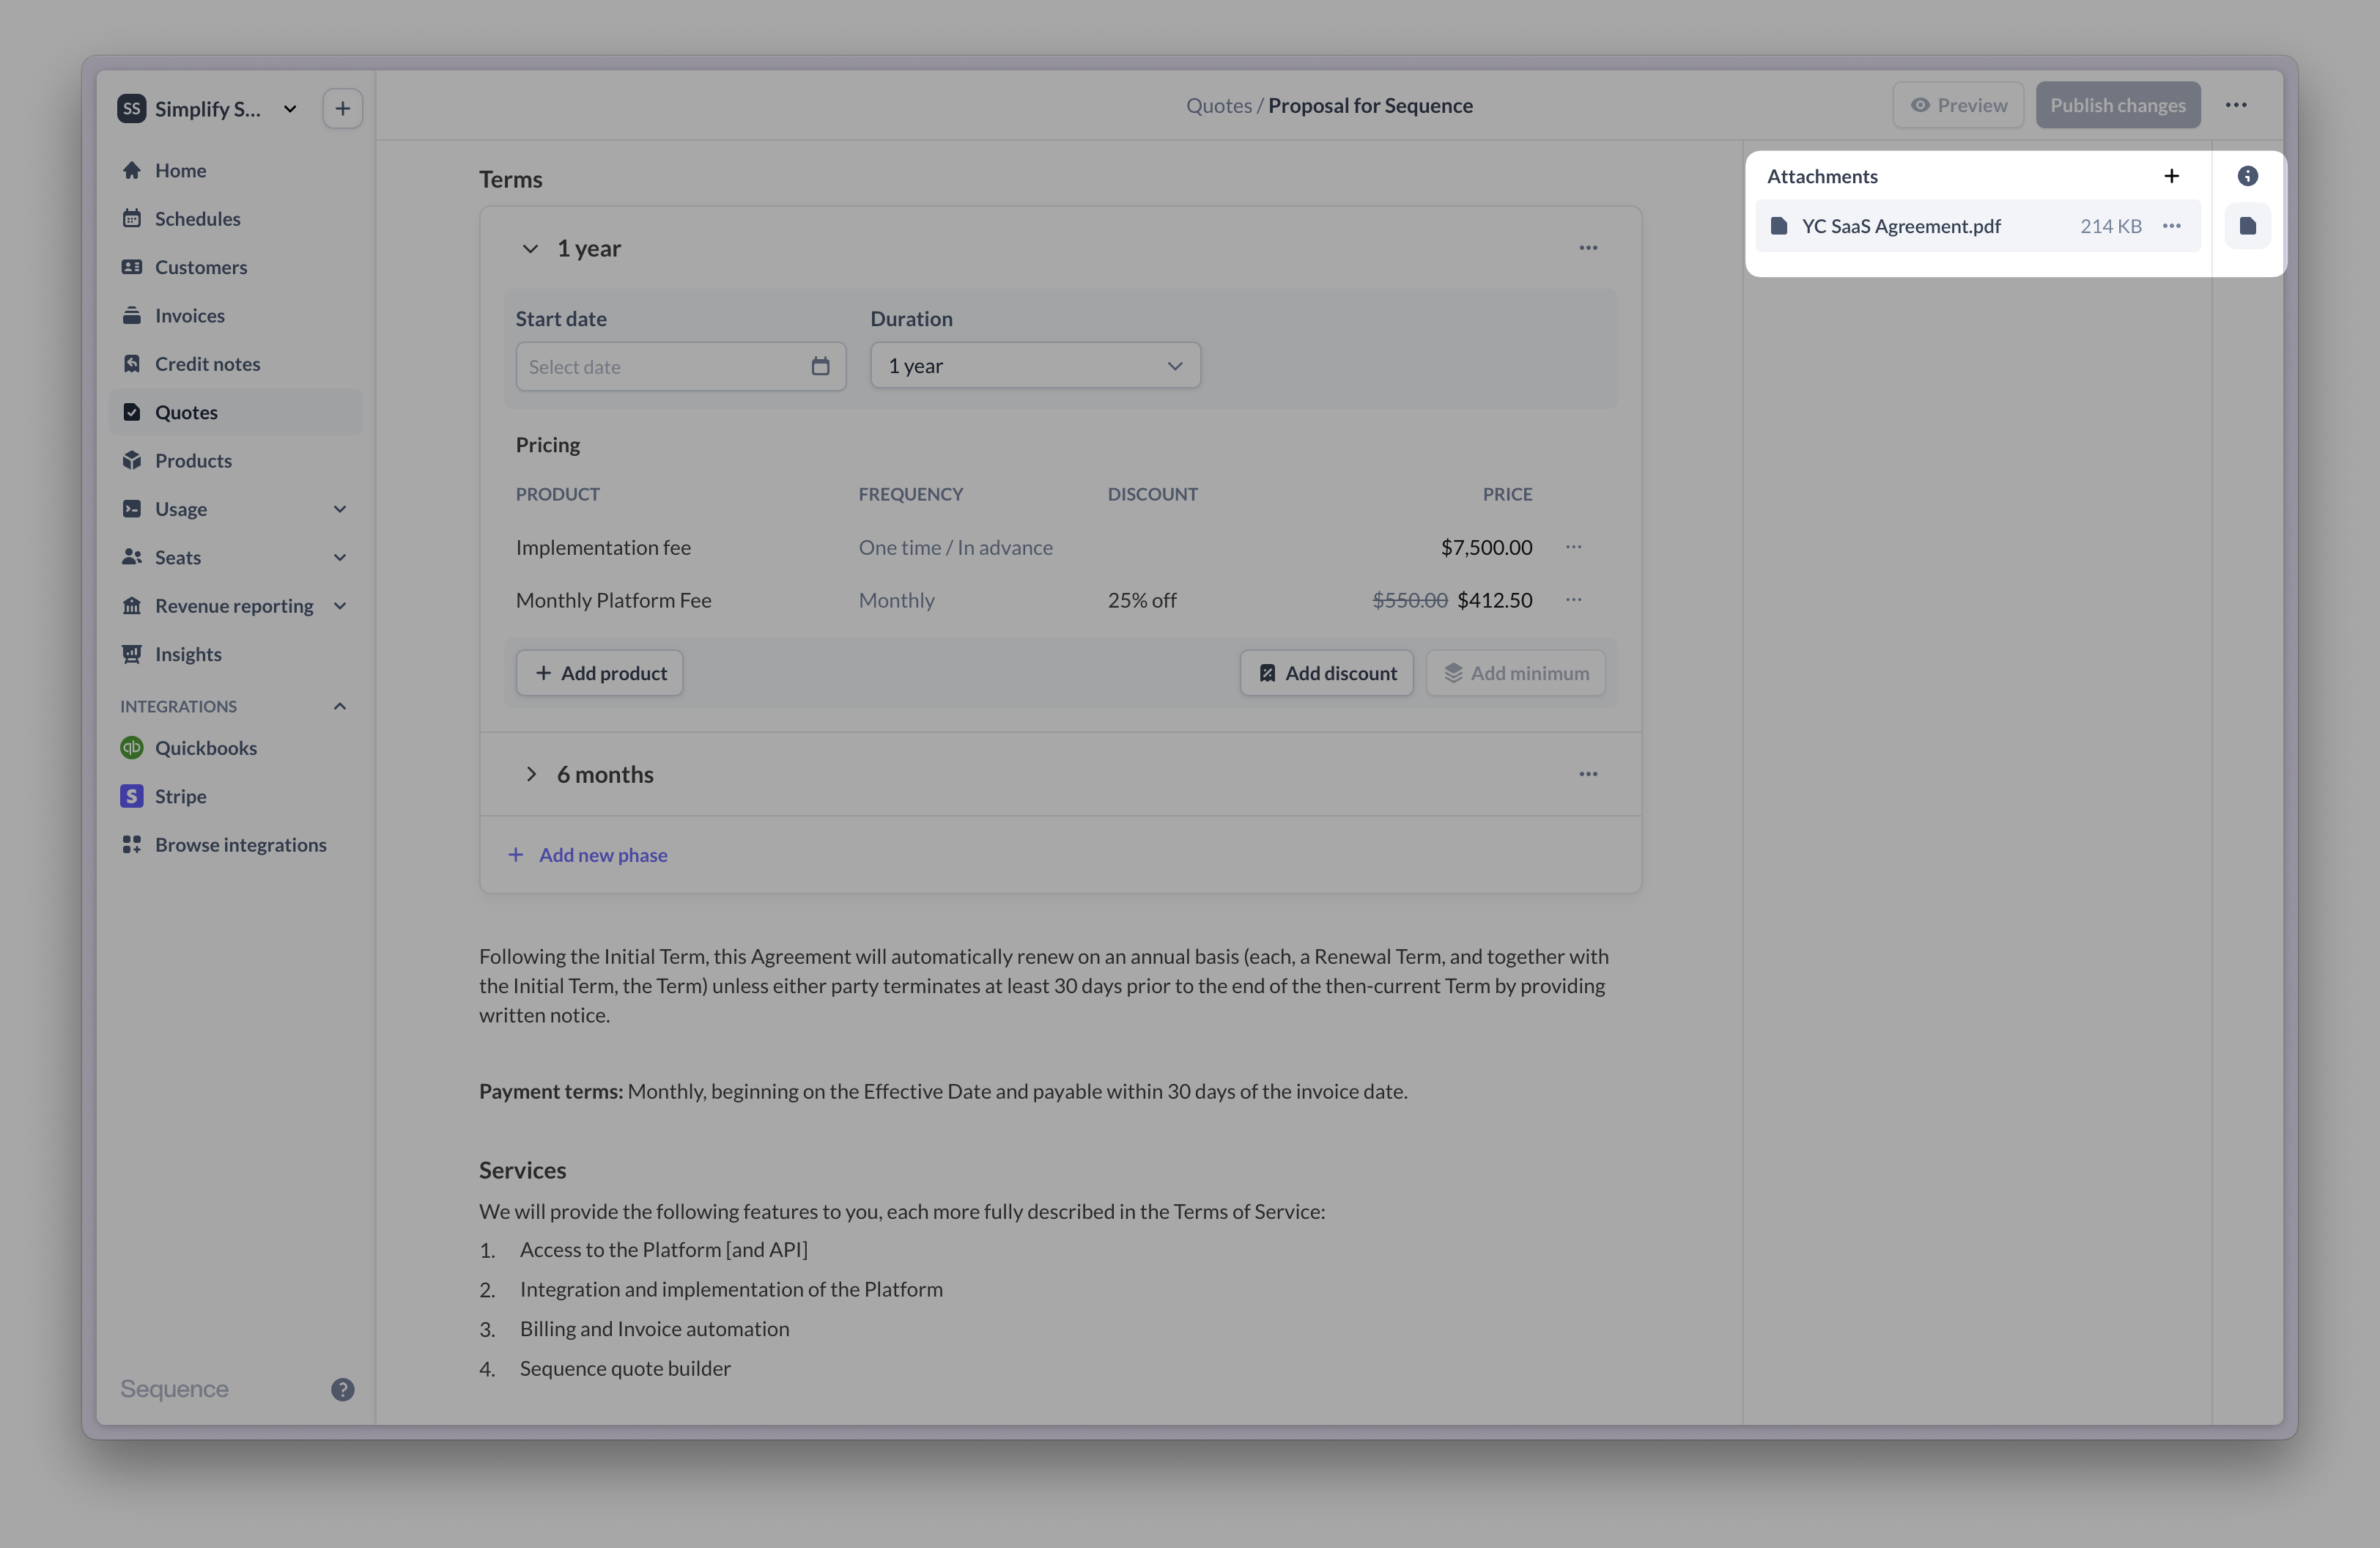2380x1548 pixels.
Task: Click Add discount
Action: [1326, 673]
